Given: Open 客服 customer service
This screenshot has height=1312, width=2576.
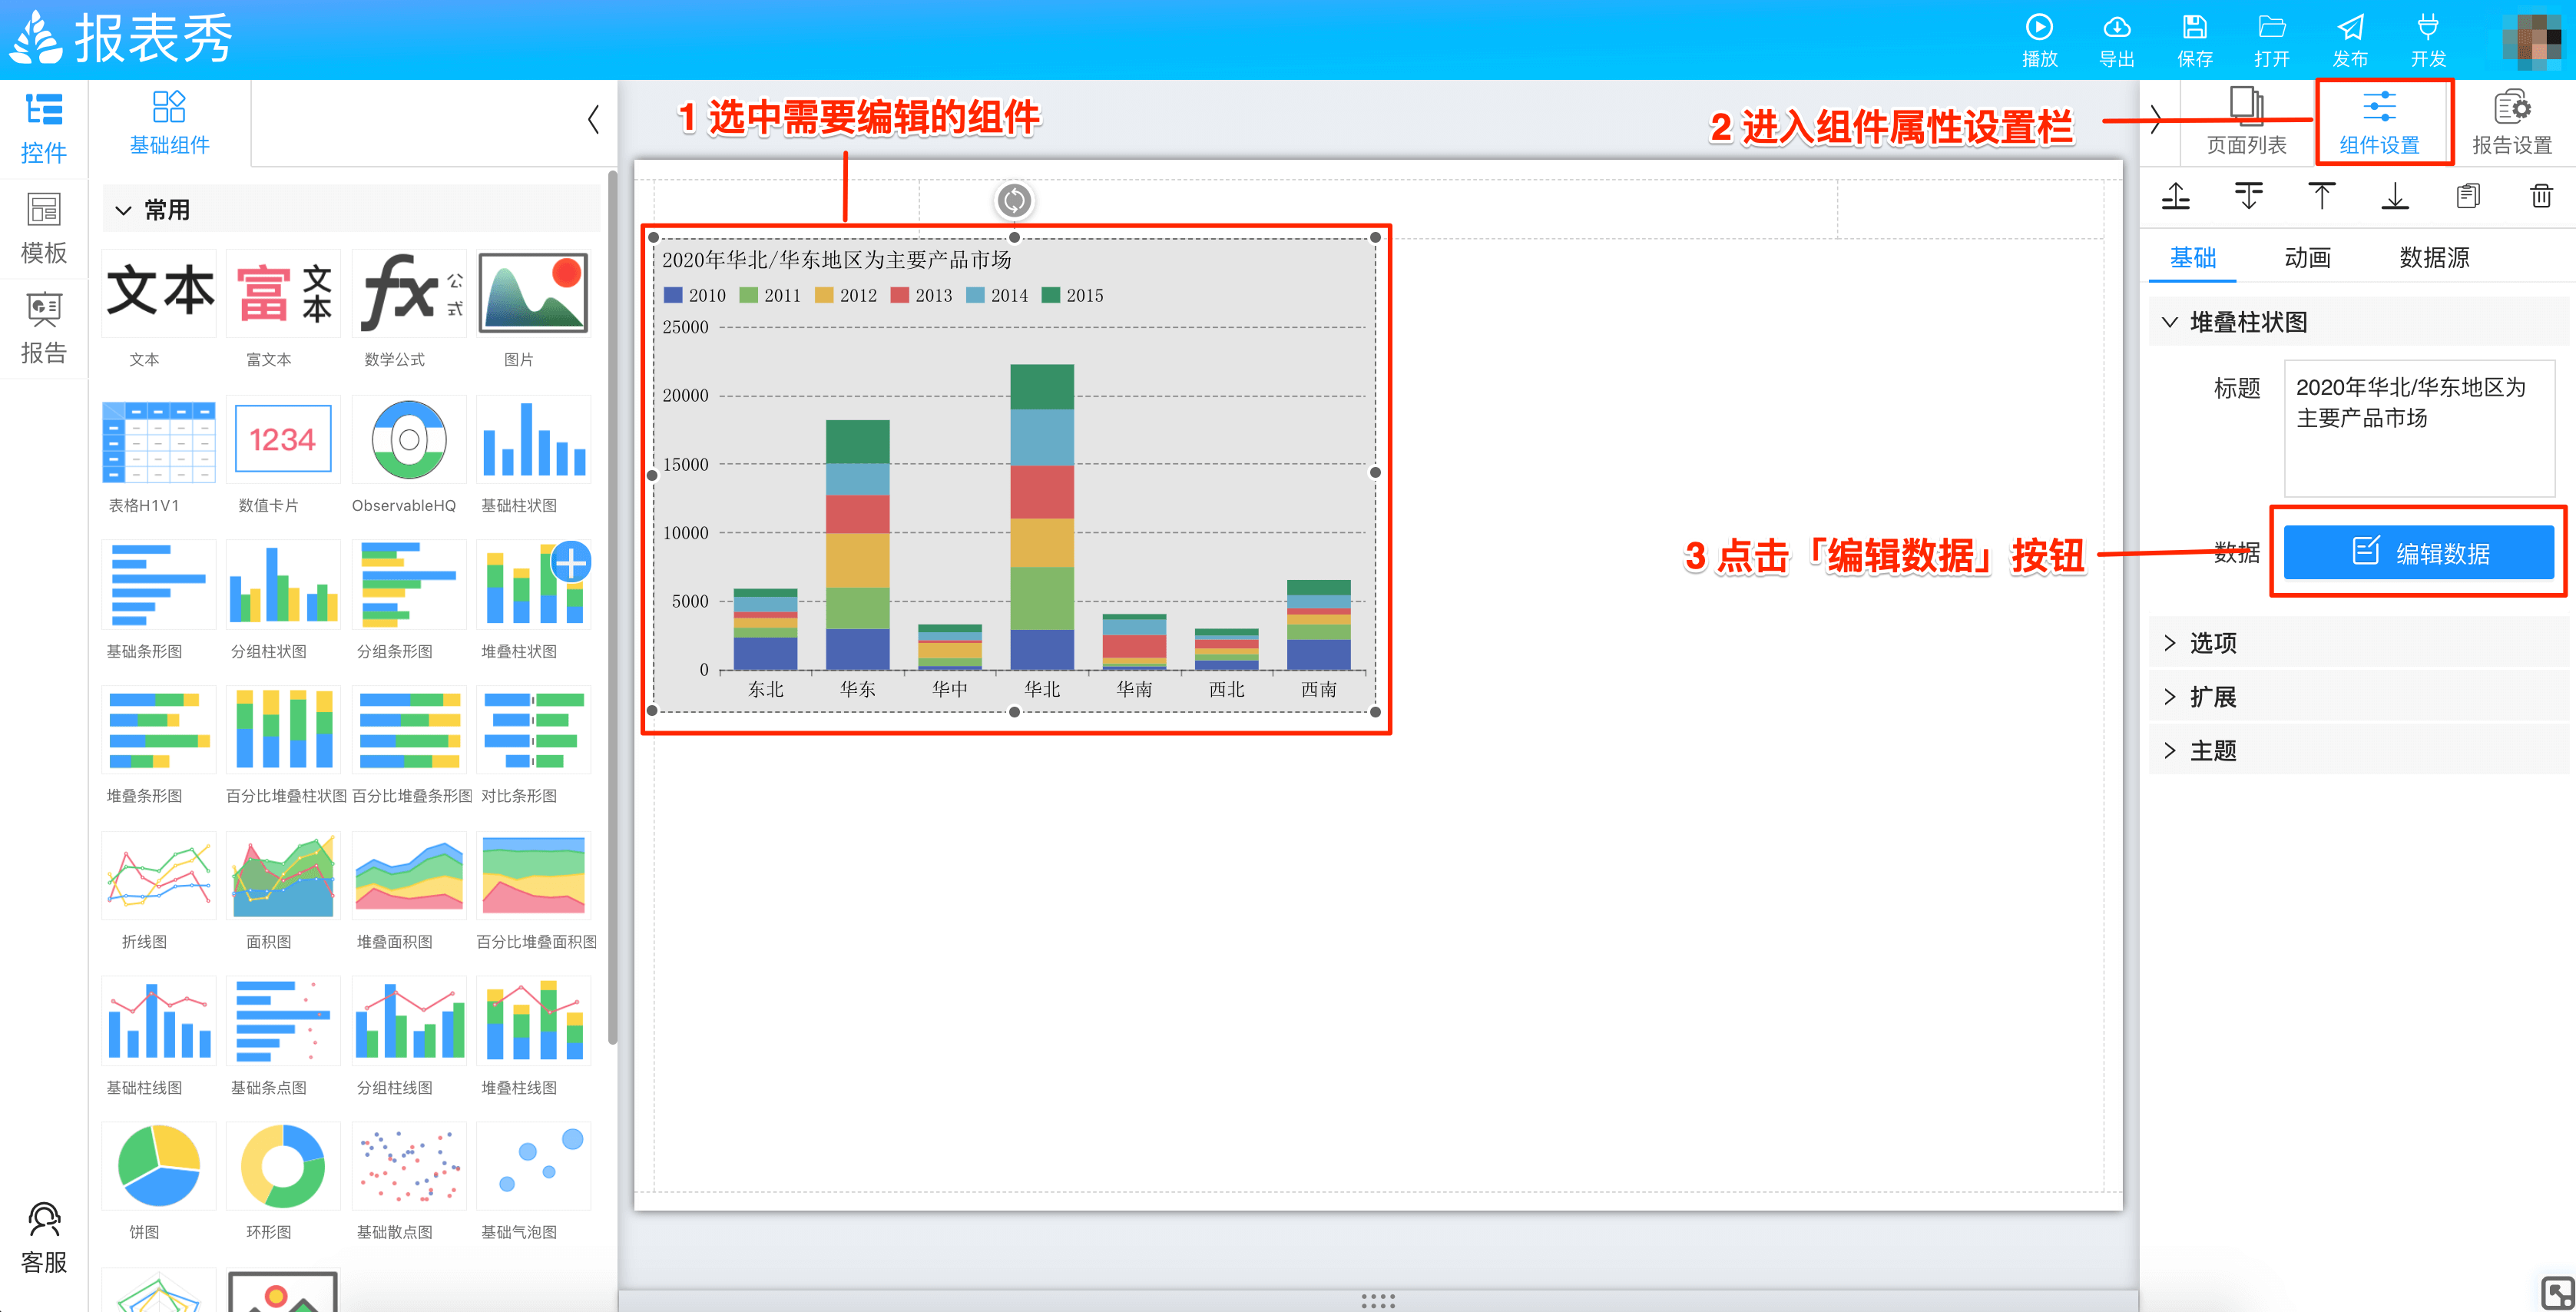Looking at the screenshot, I should coord(44,1238).
